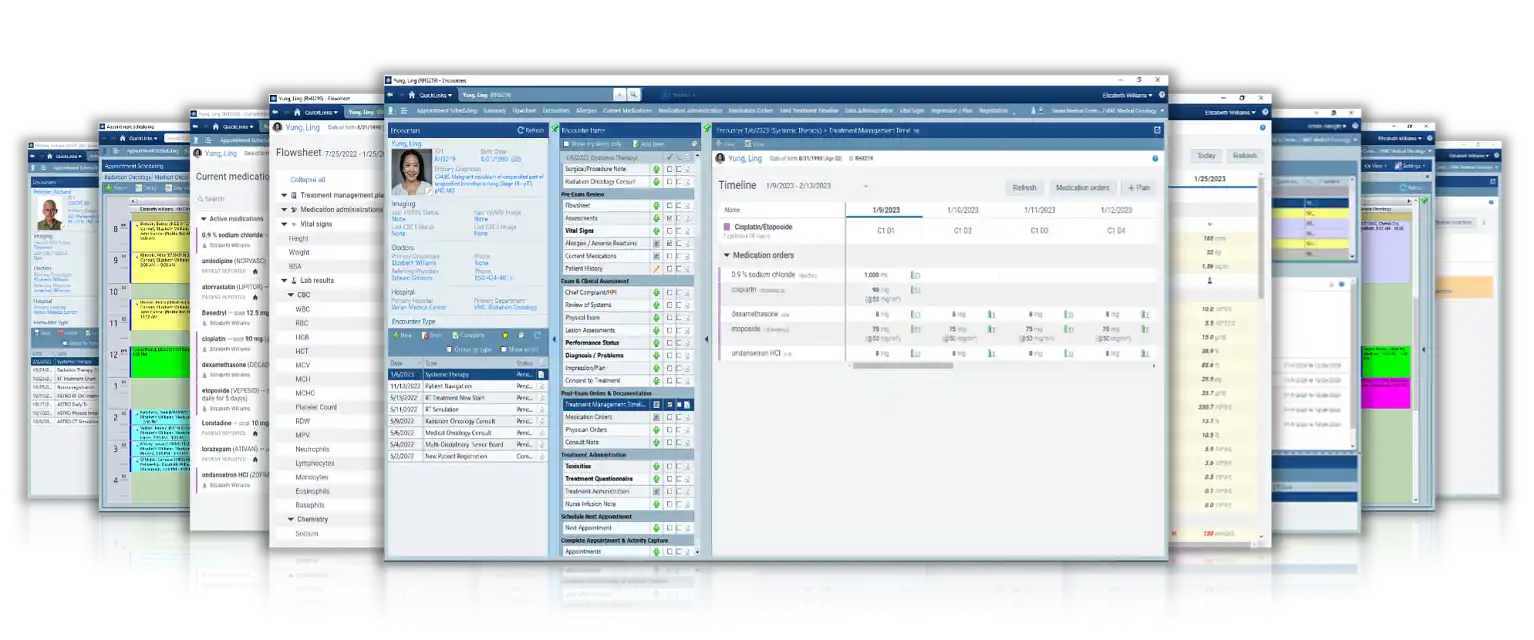
Task: Click the + Plan button in the Timeline
Action: tap(1138, 188)
